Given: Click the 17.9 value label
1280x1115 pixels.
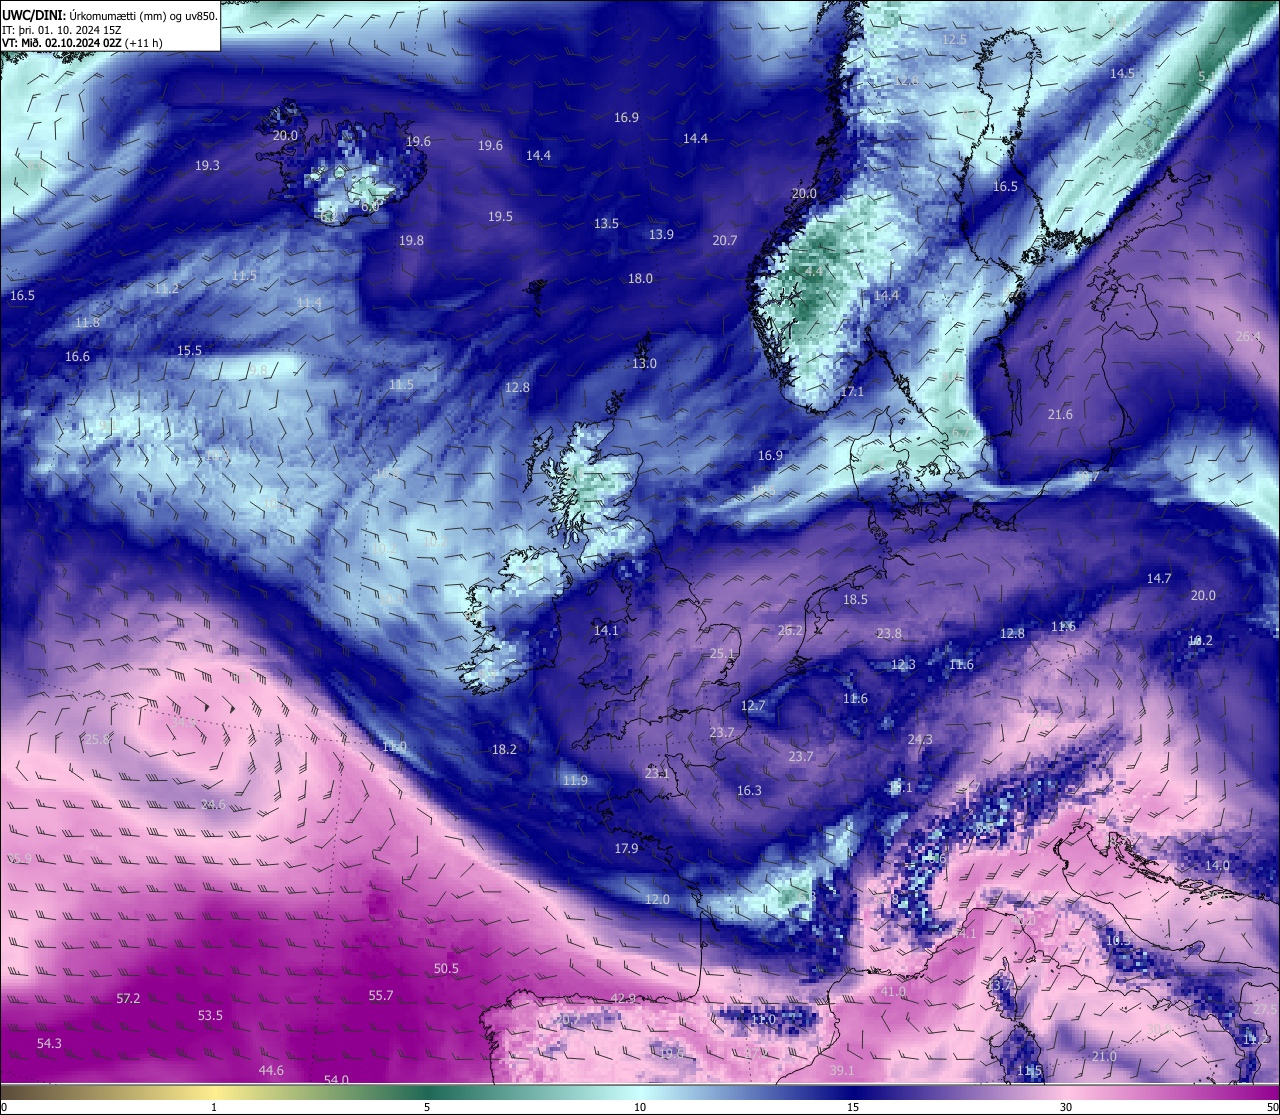Looking at the screenshot, I should [x=626, y=848].
